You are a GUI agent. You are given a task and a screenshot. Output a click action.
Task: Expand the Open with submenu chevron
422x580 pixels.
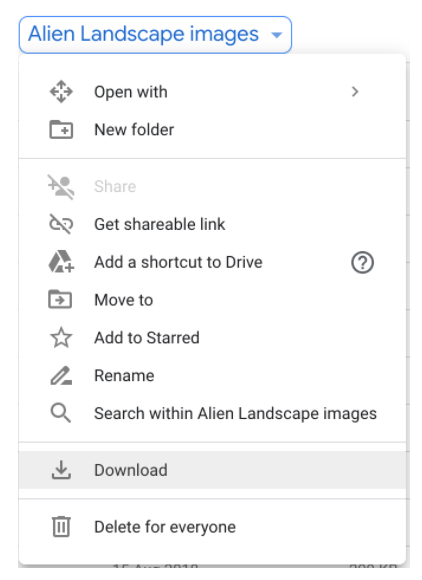click(355, 91)
